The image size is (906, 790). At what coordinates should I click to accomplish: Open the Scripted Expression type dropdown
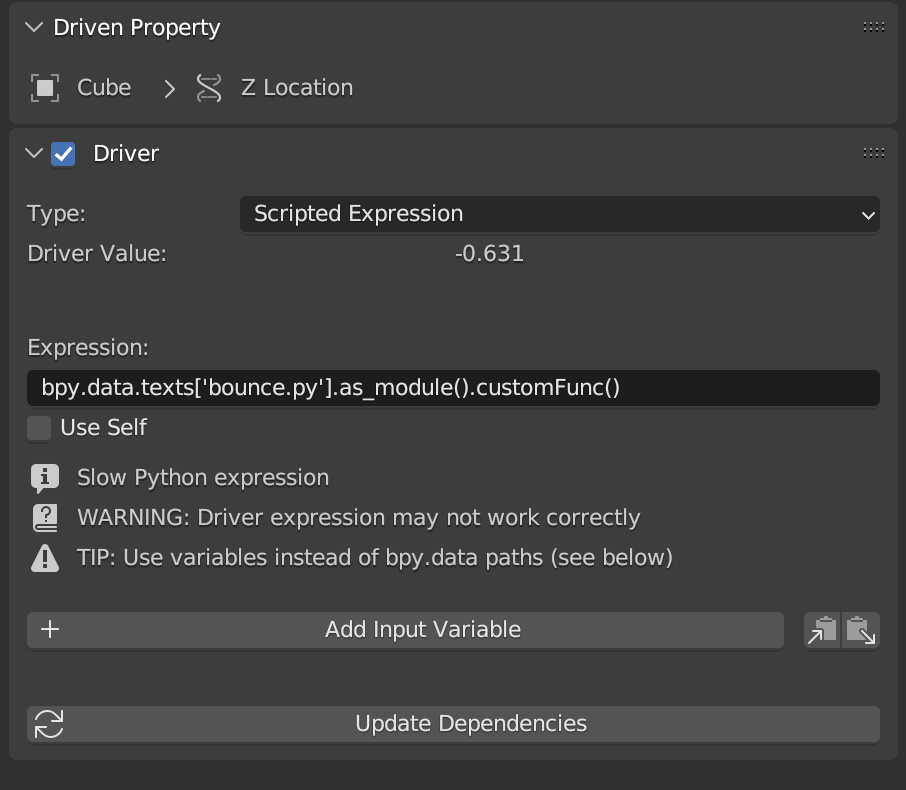[x=559, y=214]
